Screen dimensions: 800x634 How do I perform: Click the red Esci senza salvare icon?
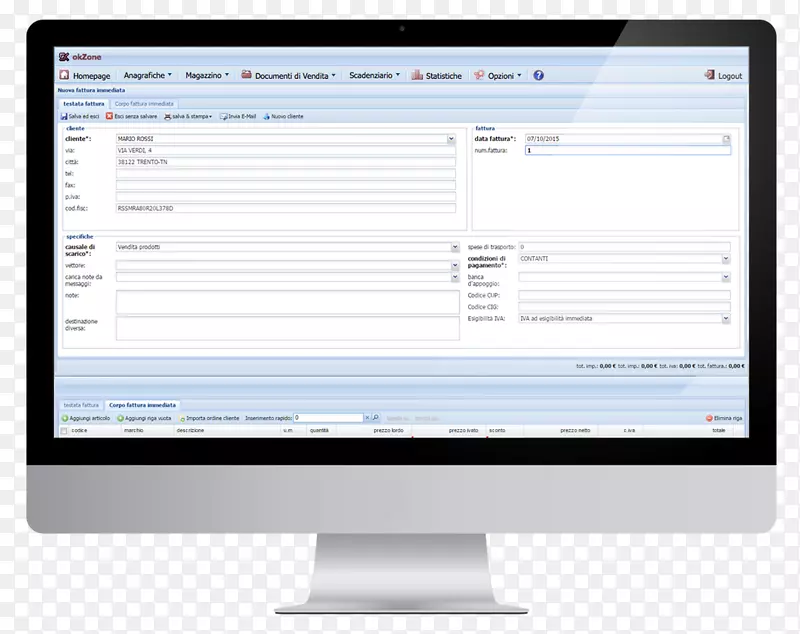109,116
